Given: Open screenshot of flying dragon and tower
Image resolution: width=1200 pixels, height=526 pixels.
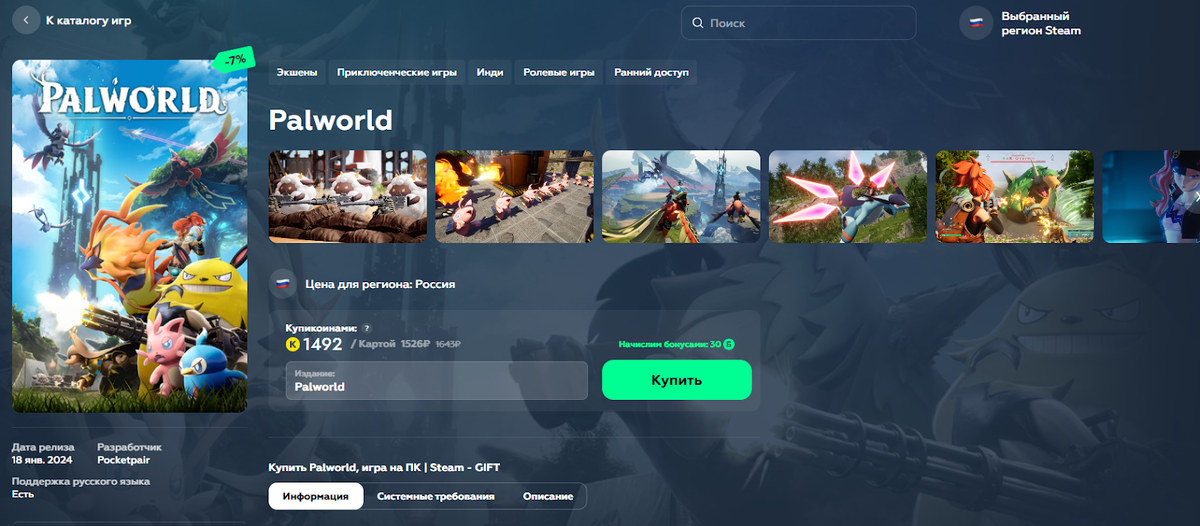Looking at the screenshot, I should point(681,196).
